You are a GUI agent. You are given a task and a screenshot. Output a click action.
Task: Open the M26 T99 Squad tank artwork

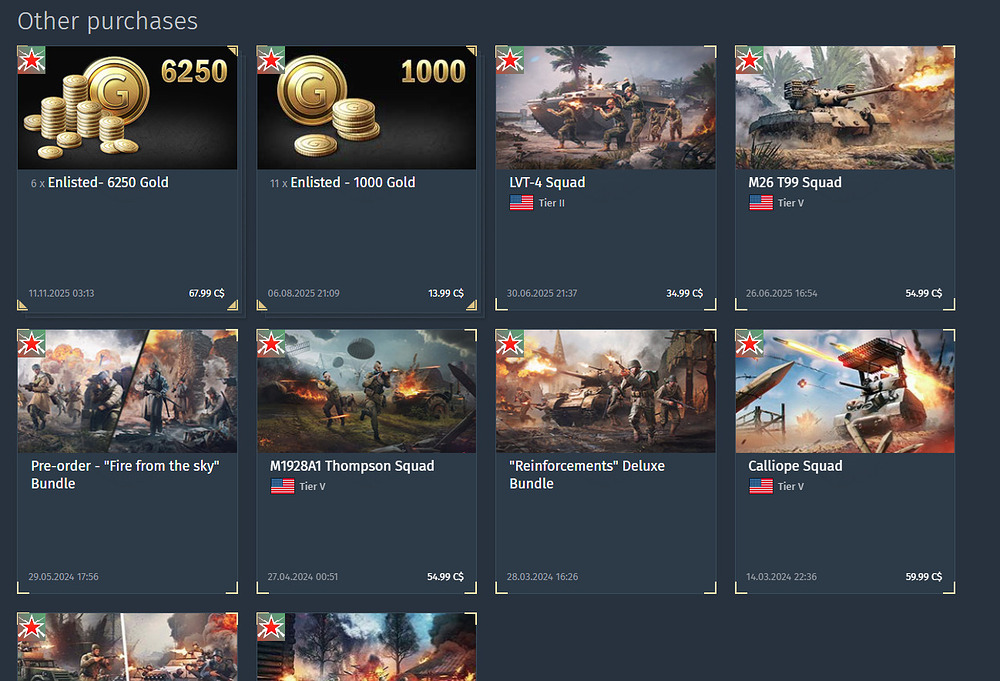pos(845,107)
